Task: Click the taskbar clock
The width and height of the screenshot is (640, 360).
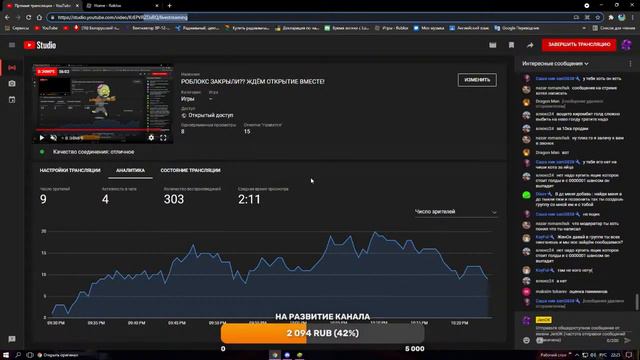Action: tap(616, 355)
